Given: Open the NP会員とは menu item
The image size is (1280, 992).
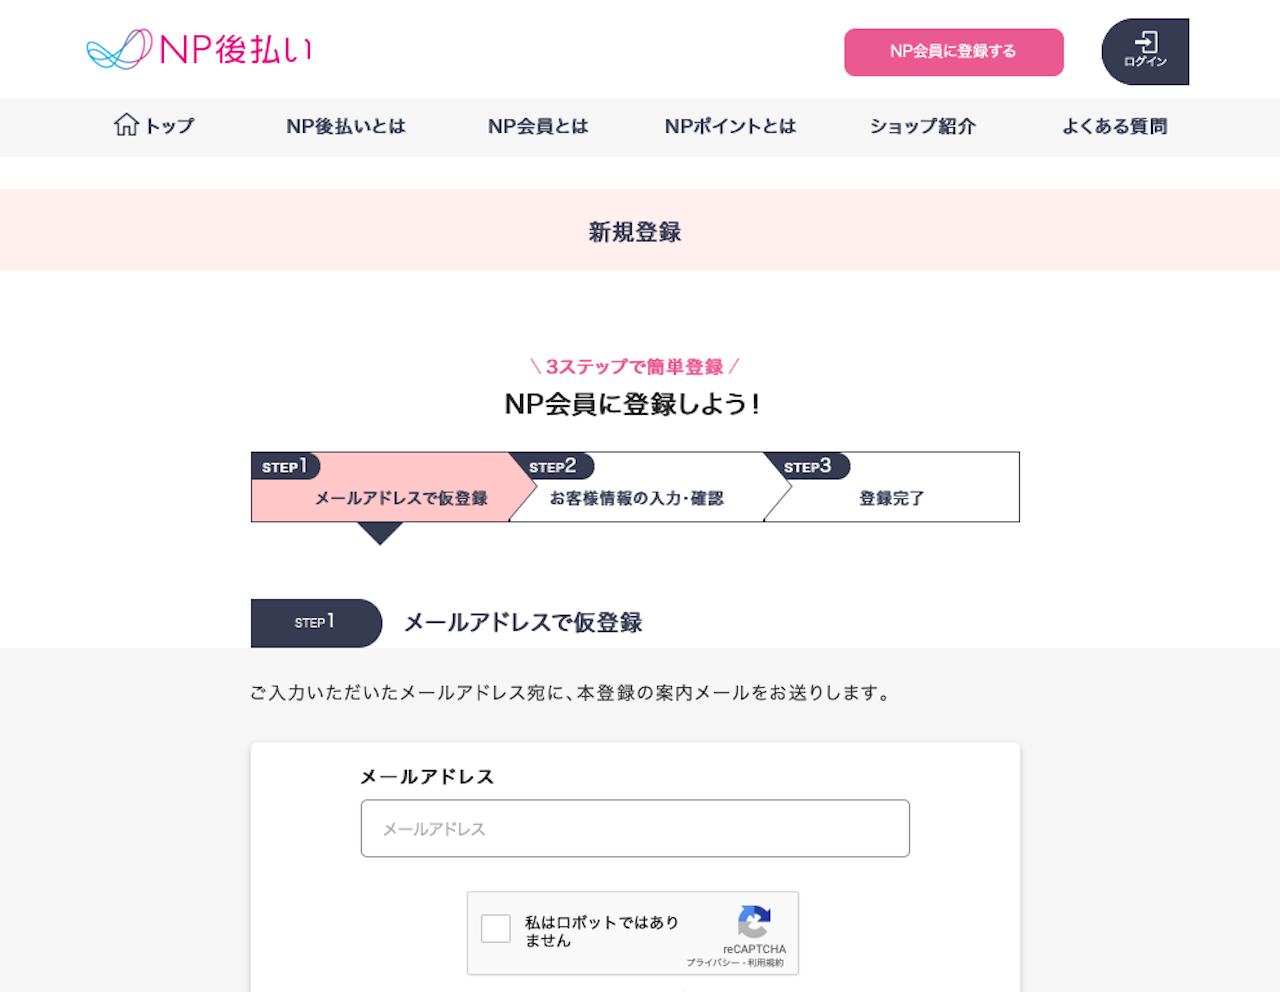Looking at the screenshot, I should coord(538,126).
